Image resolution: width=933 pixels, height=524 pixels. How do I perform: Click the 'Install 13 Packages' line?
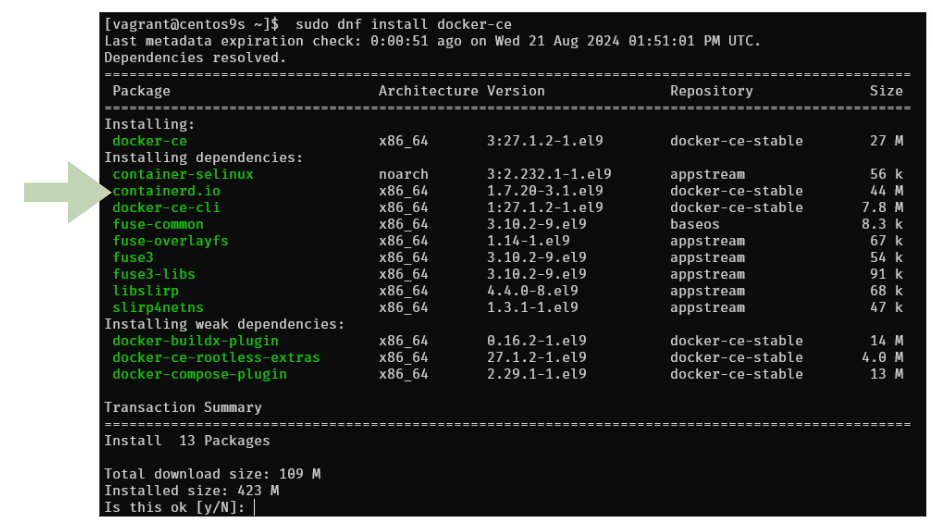click(186, 440)
